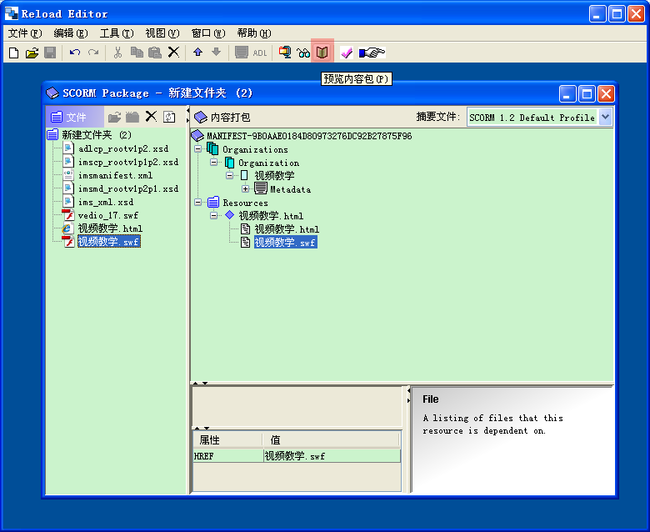
Task: Click the Delete X icon in main toolbar
Action: pos(174,52)
